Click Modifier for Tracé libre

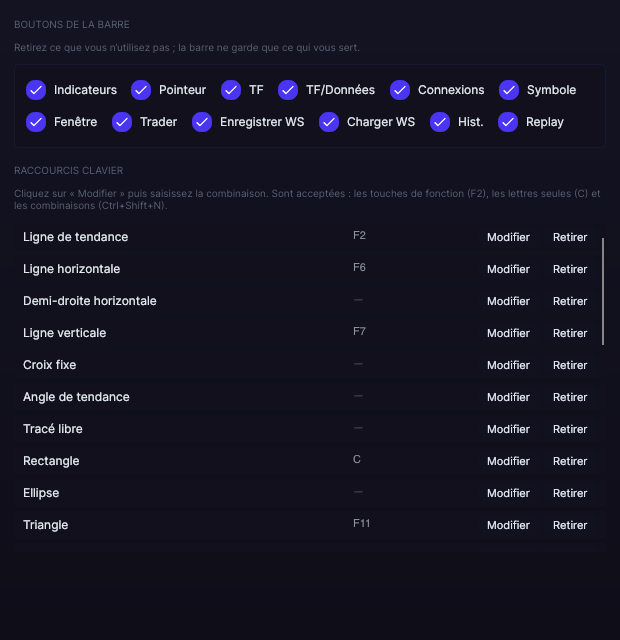tap(508, 429)
